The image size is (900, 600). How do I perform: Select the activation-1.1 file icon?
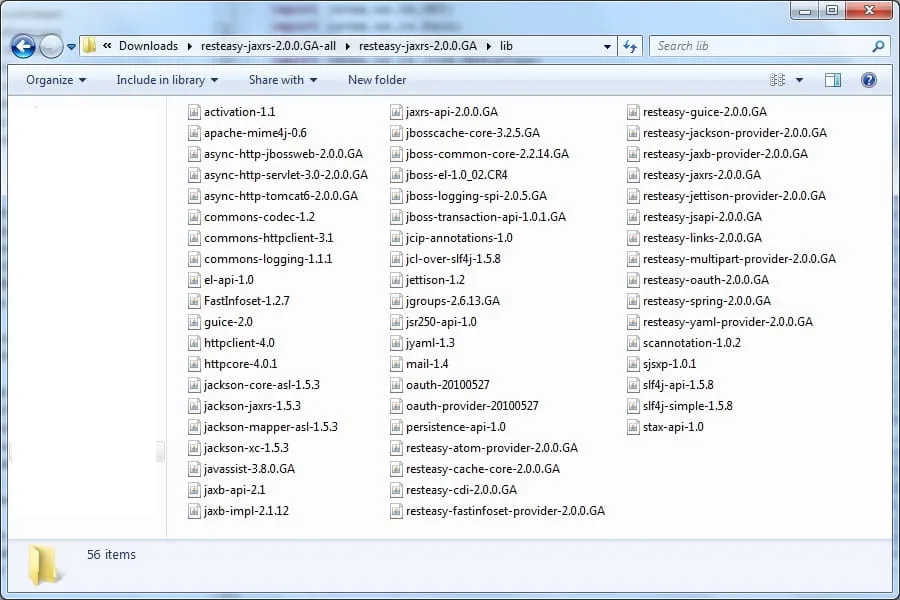[194, 112]
